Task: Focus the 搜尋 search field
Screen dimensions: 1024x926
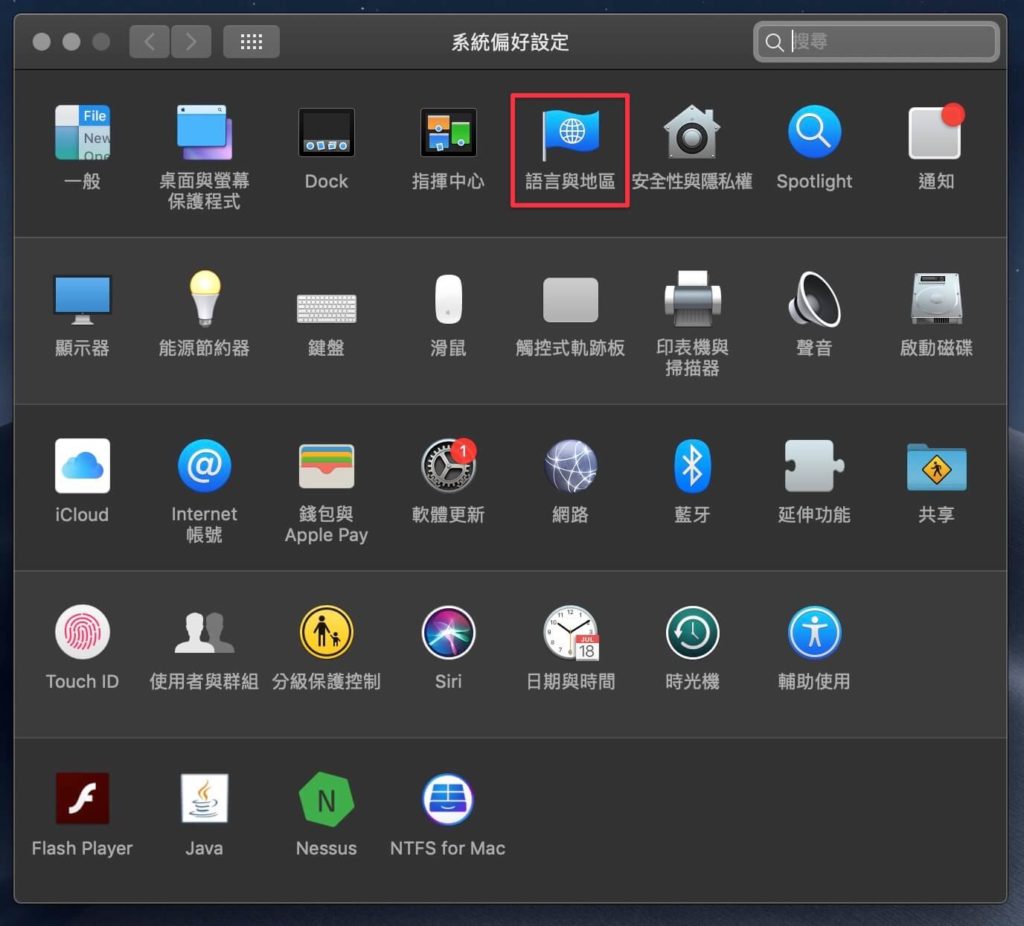Action: [876, 42]
